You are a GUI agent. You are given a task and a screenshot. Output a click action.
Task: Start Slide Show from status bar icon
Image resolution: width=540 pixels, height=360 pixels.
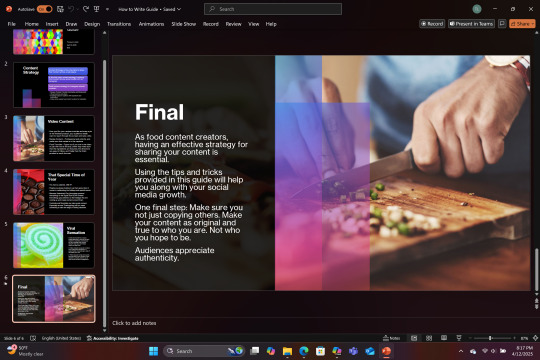pyautogui.click(x=459, y=338)
